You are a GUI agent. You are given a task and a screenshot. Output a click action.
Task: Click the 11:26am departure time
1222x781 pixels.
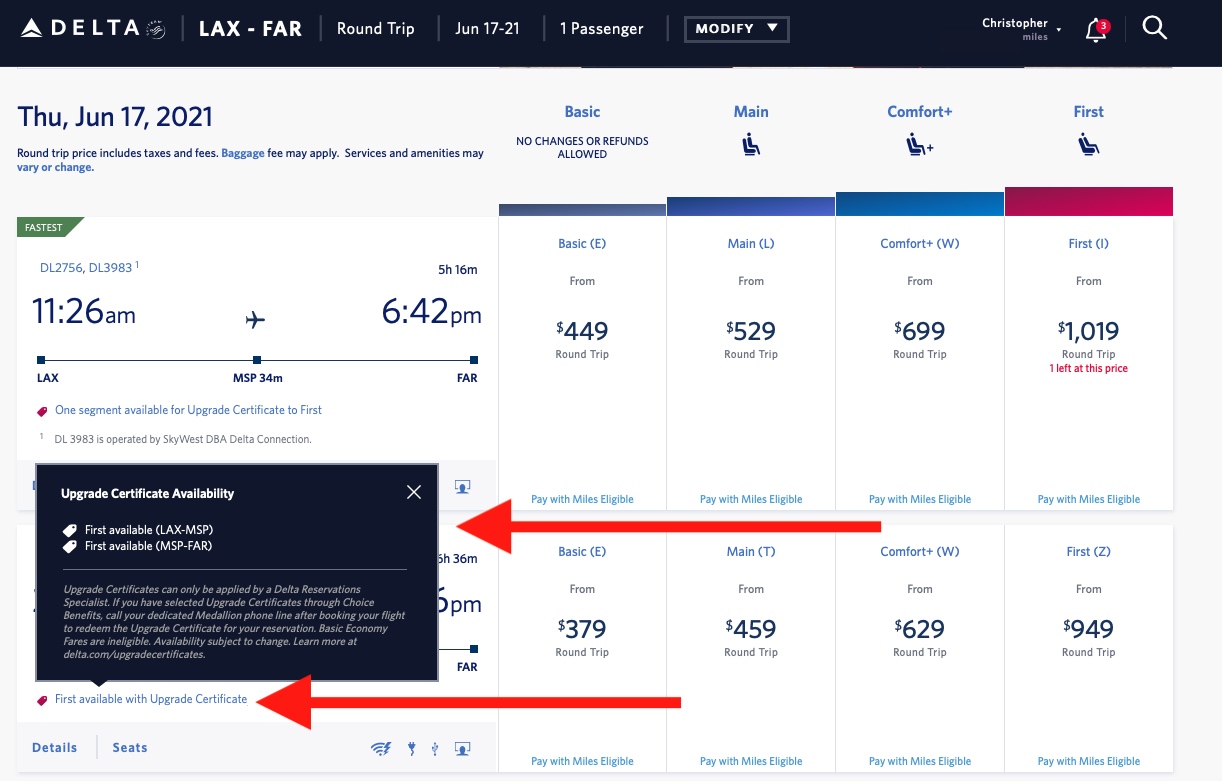[x=84, y=313]
